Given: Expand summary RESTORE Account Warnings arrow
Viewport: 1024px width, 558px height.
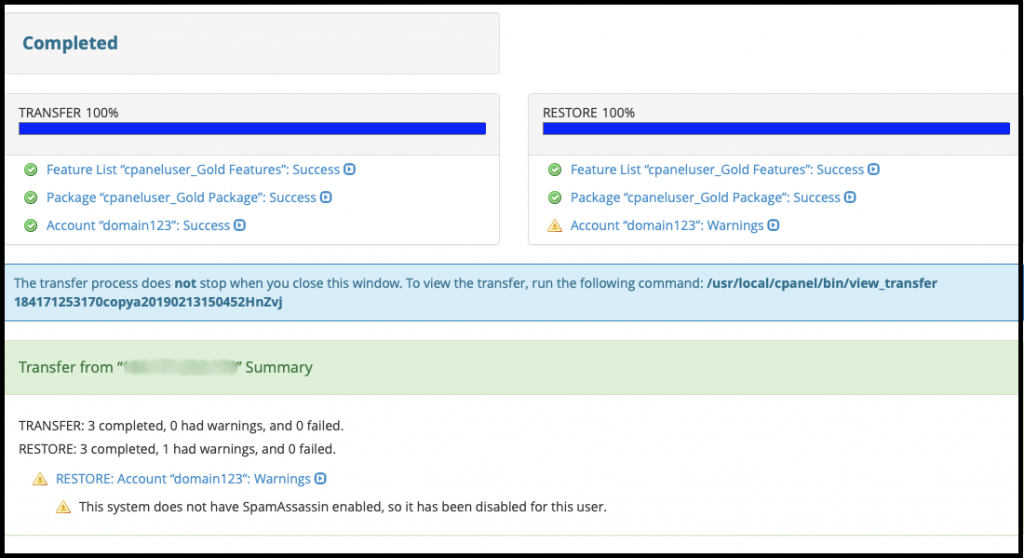Looking at the screenshot, I should coord(321,478).
